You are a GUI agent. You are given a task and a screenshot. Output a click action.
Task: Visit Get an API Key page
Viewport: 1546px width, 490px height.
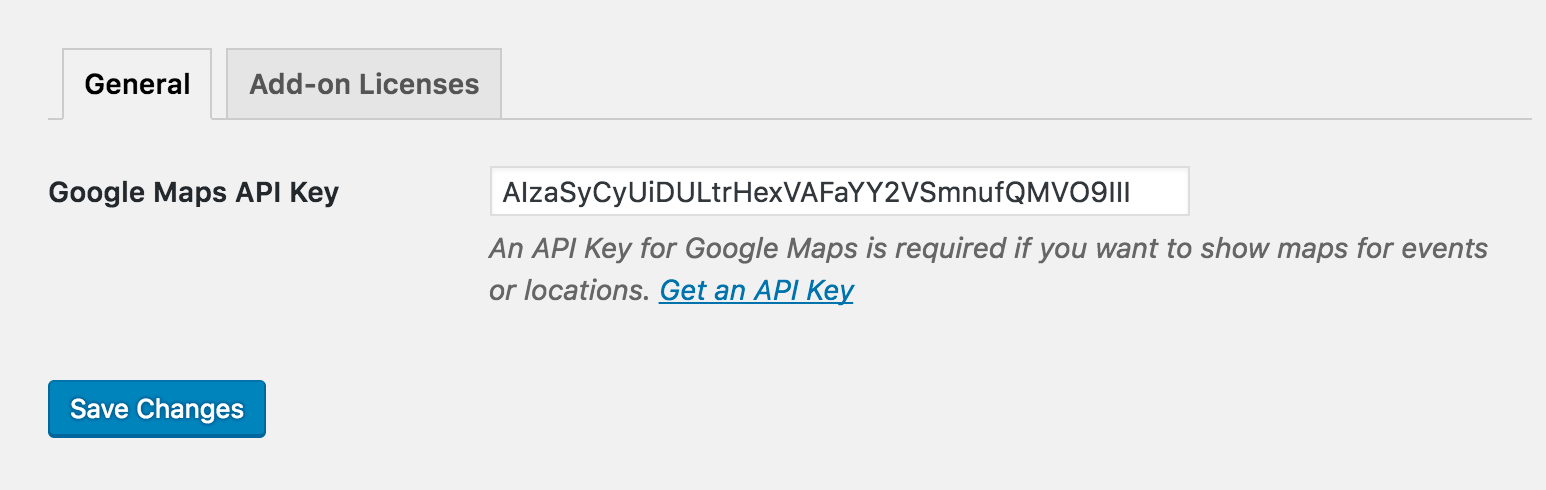coord(756,290)
